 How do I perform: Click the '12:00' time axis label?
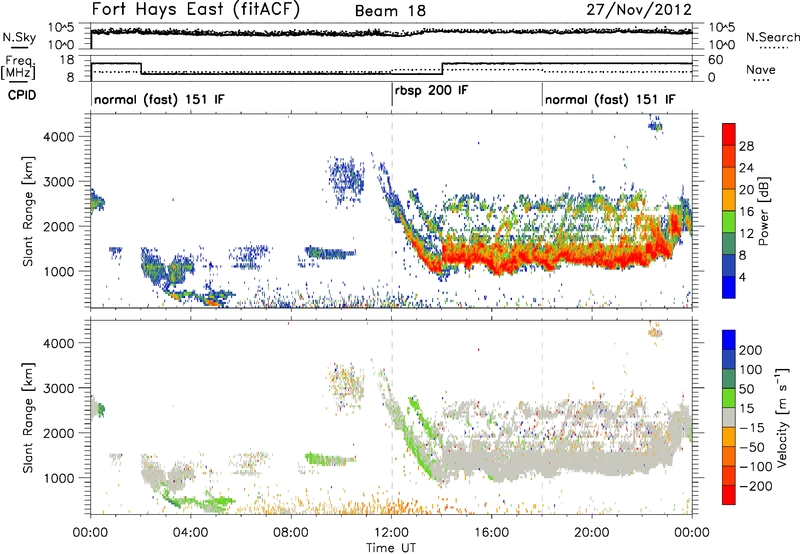(x=391, y=532)
